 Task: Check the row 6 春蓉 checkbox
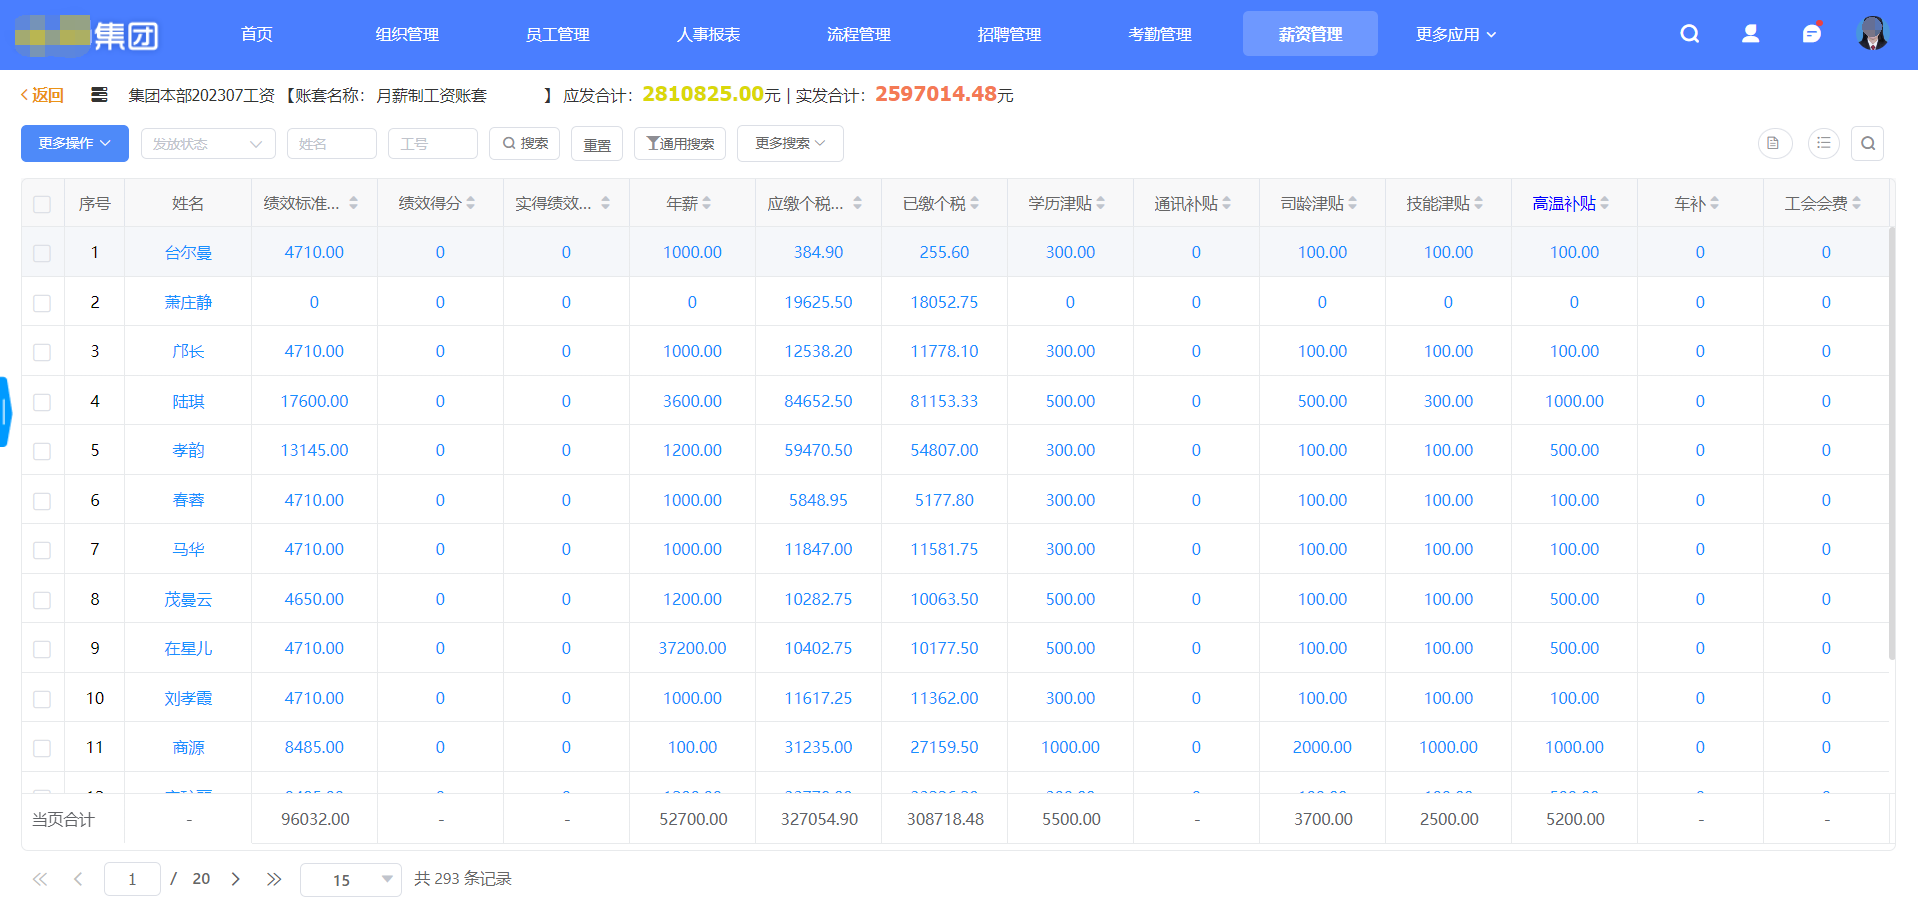tap(42, 501)
